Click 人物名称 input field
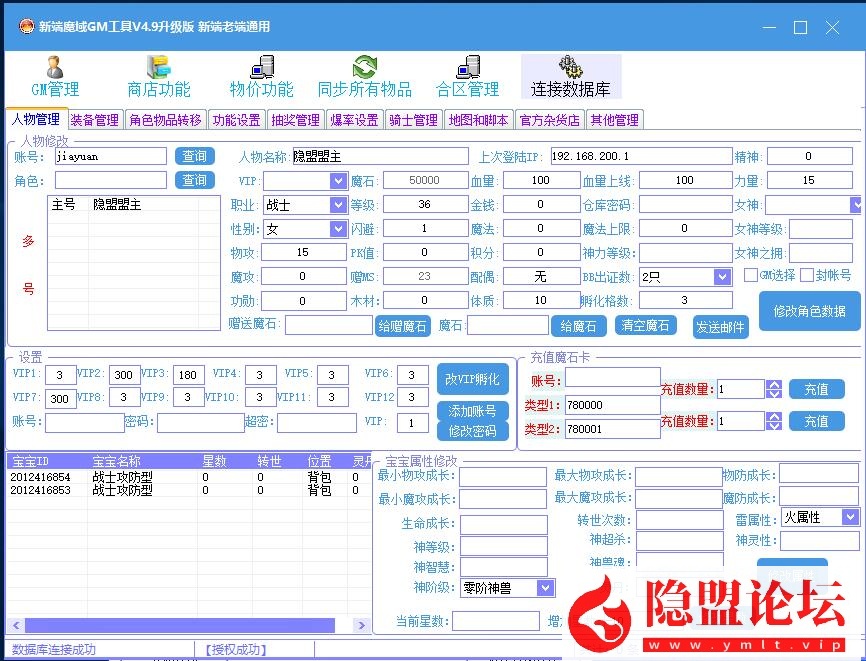Image resolution: width=866 pixels, height=661 pixels. point(380,156)
